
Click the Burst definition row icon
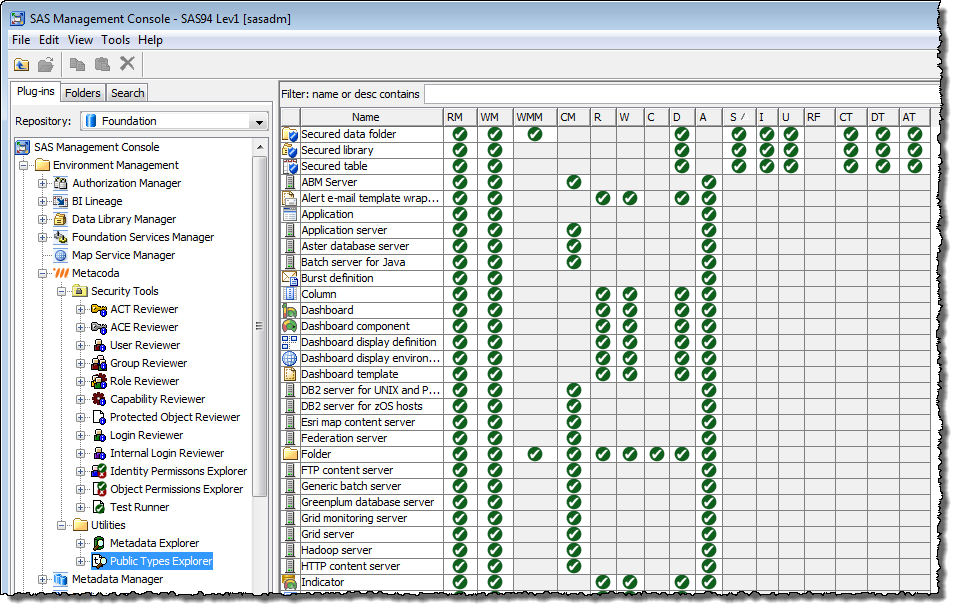click(x=290, y=278)
